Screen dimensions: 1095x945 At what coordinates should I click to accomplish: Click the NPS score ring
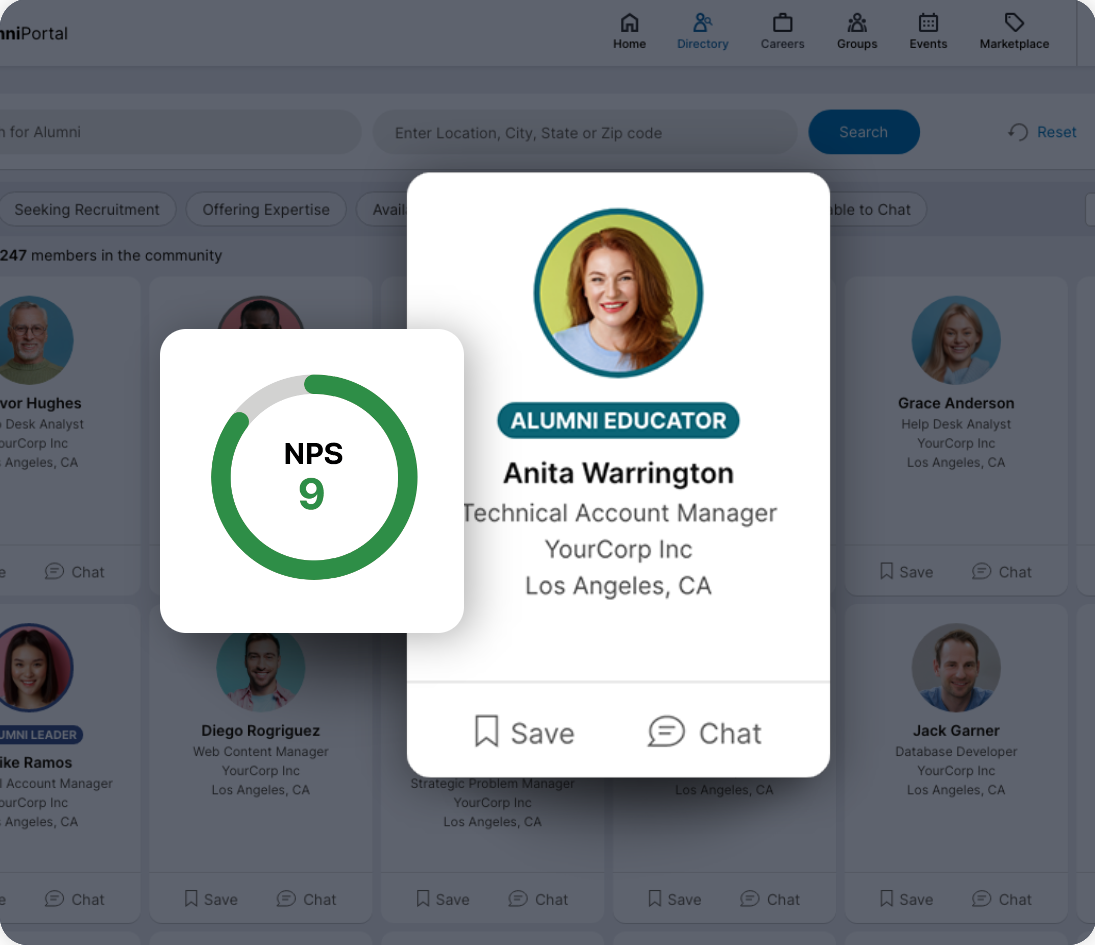click(x=313, y=478)
